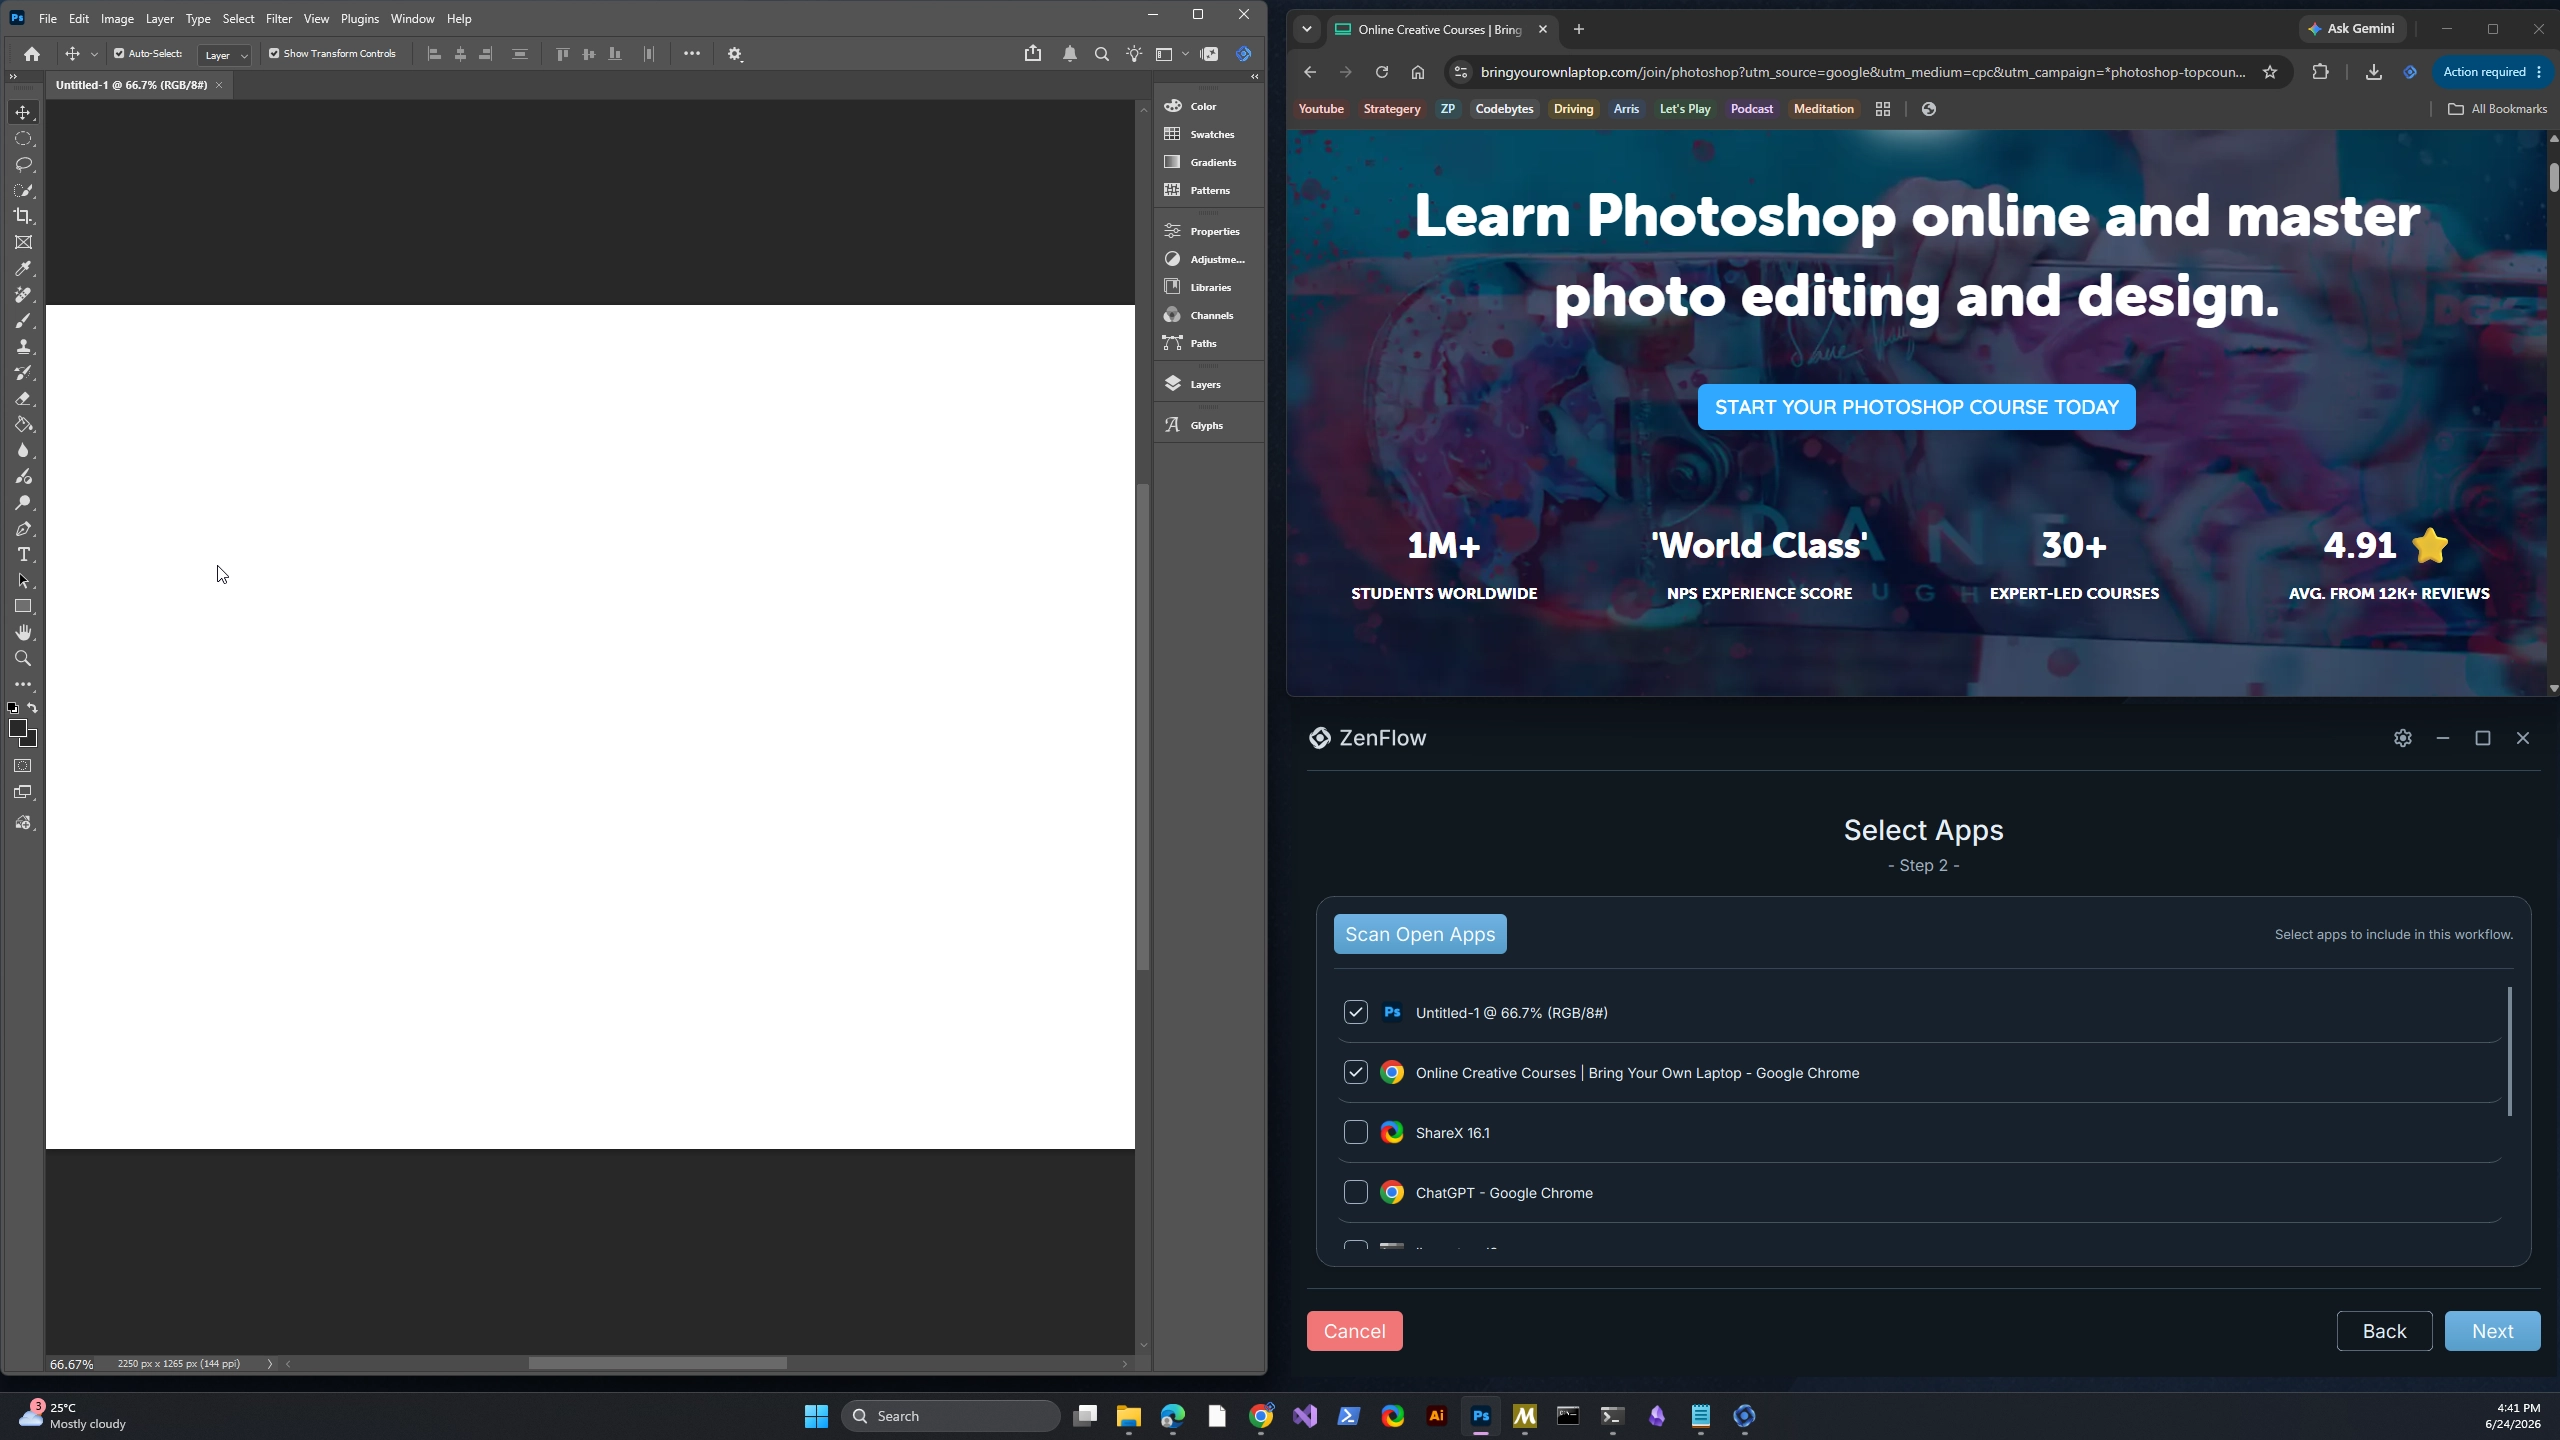Viewport: 2560px width, 1440px height.
Task: Select the Rectangle shape tool
Action: tap(23, 606)
